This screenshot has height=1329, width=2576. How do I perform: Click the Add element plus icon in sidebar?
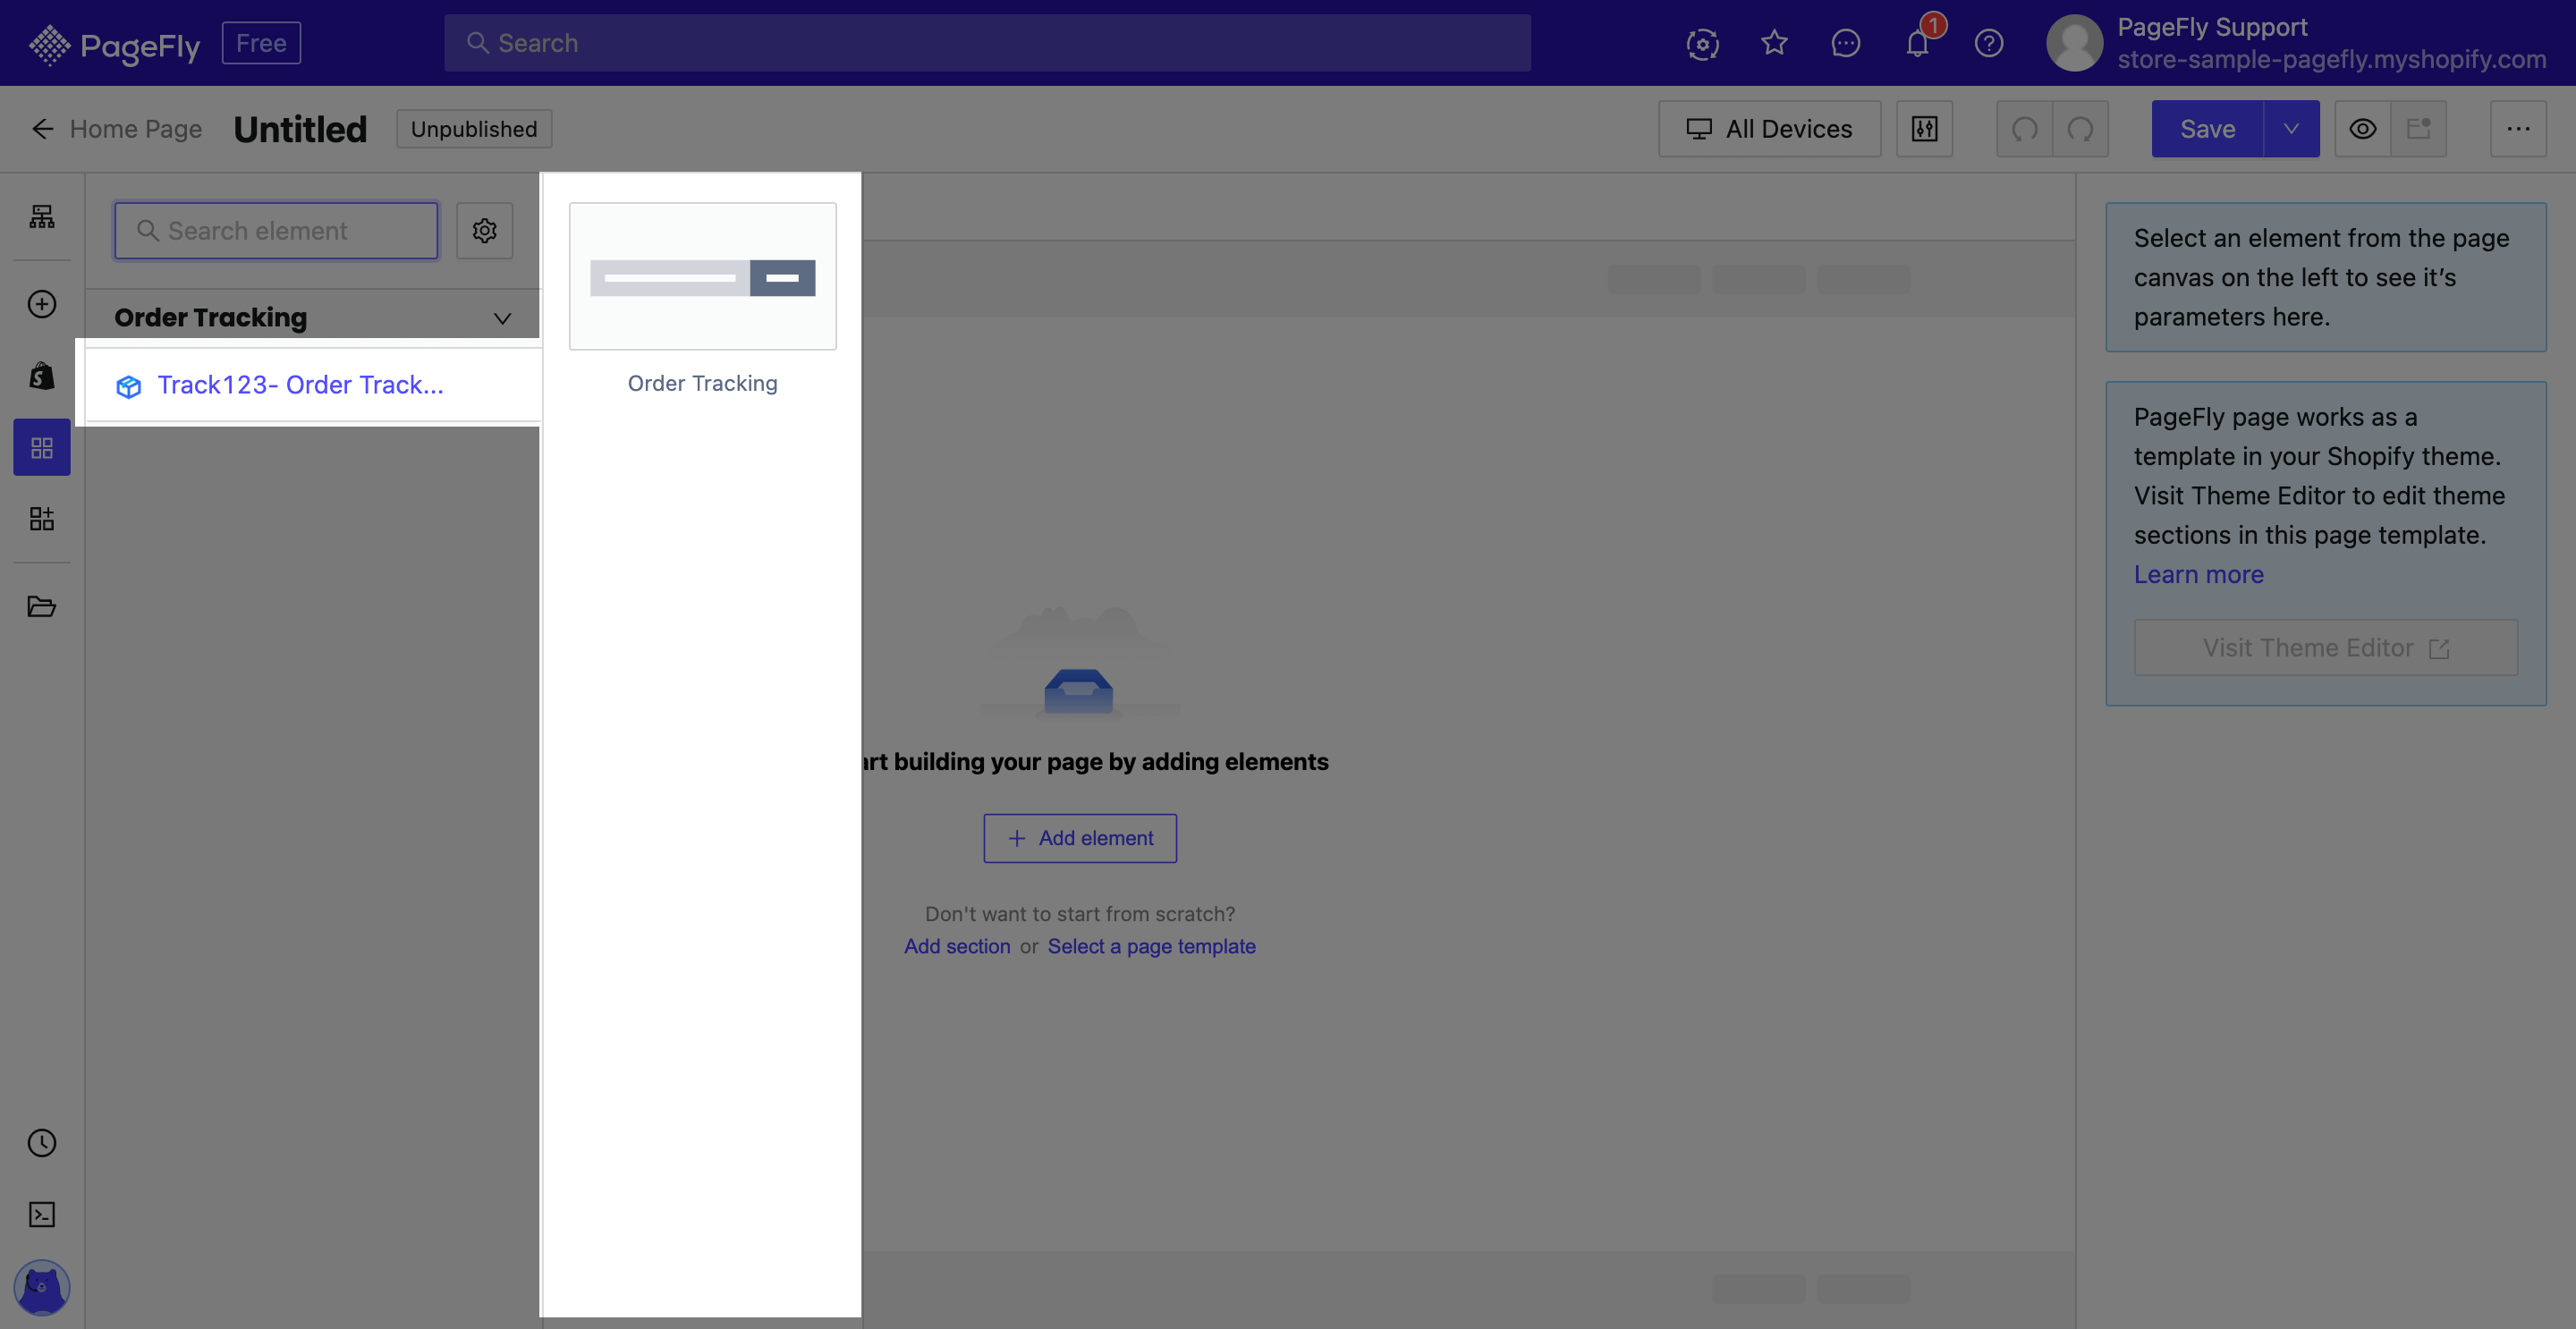click(42, 304)
